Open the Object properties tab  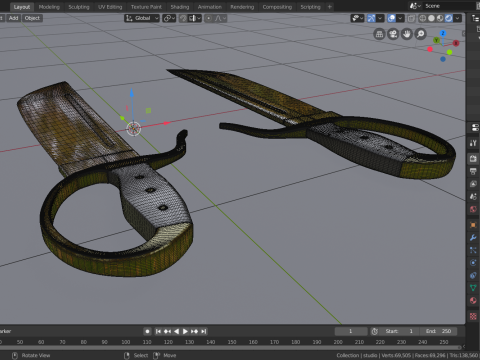[473, 225]
